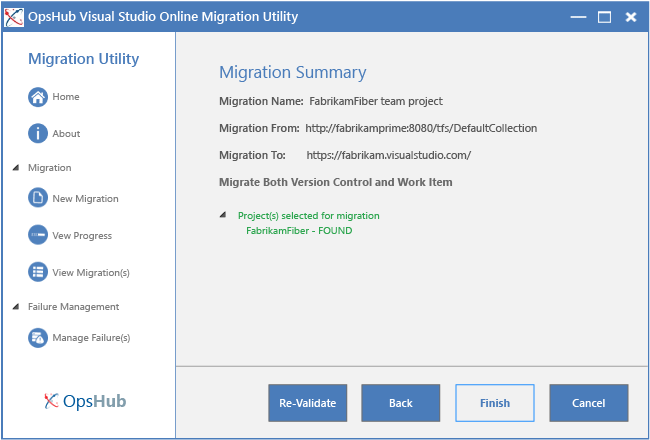Click the Migration Summary heading
Viewport: 650px width, 440px height.
[x=293, y=72]
